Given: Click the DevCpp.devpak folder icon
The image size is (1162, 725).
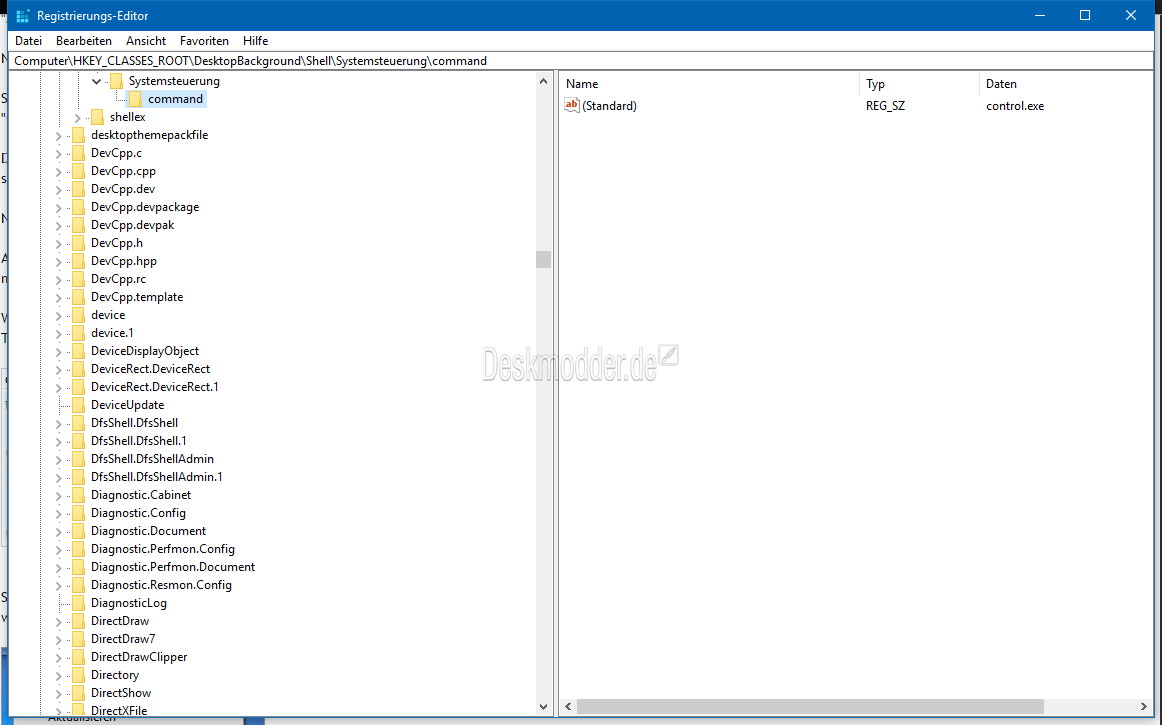Looking at the screenshot, I should tap(79, 225).
